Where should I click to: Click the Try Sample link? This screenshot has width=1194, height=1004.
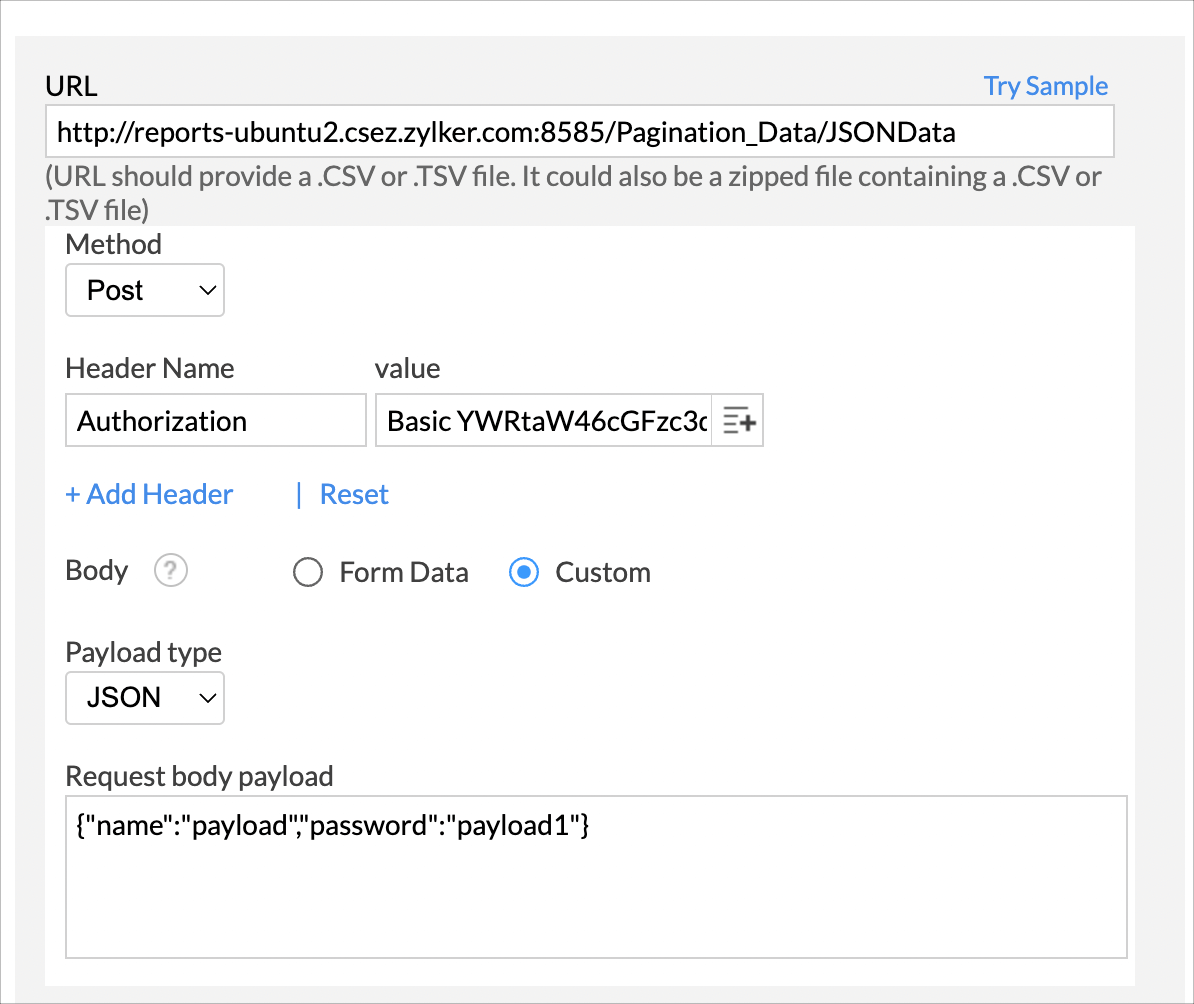point(1045,86)
